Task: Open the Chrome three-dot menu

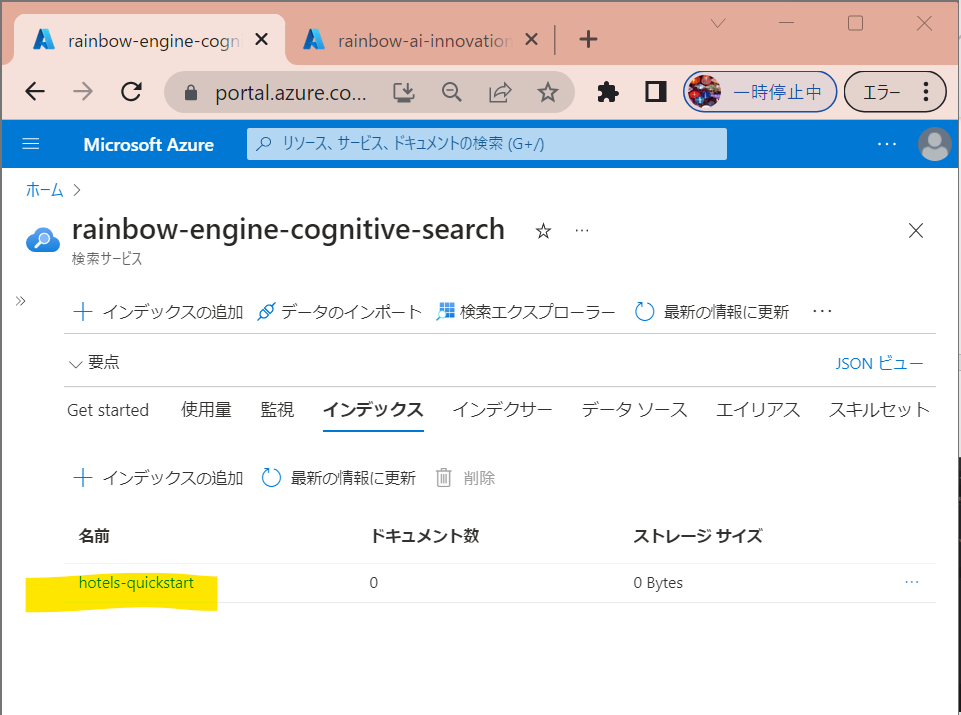Action: coord(925,93)
